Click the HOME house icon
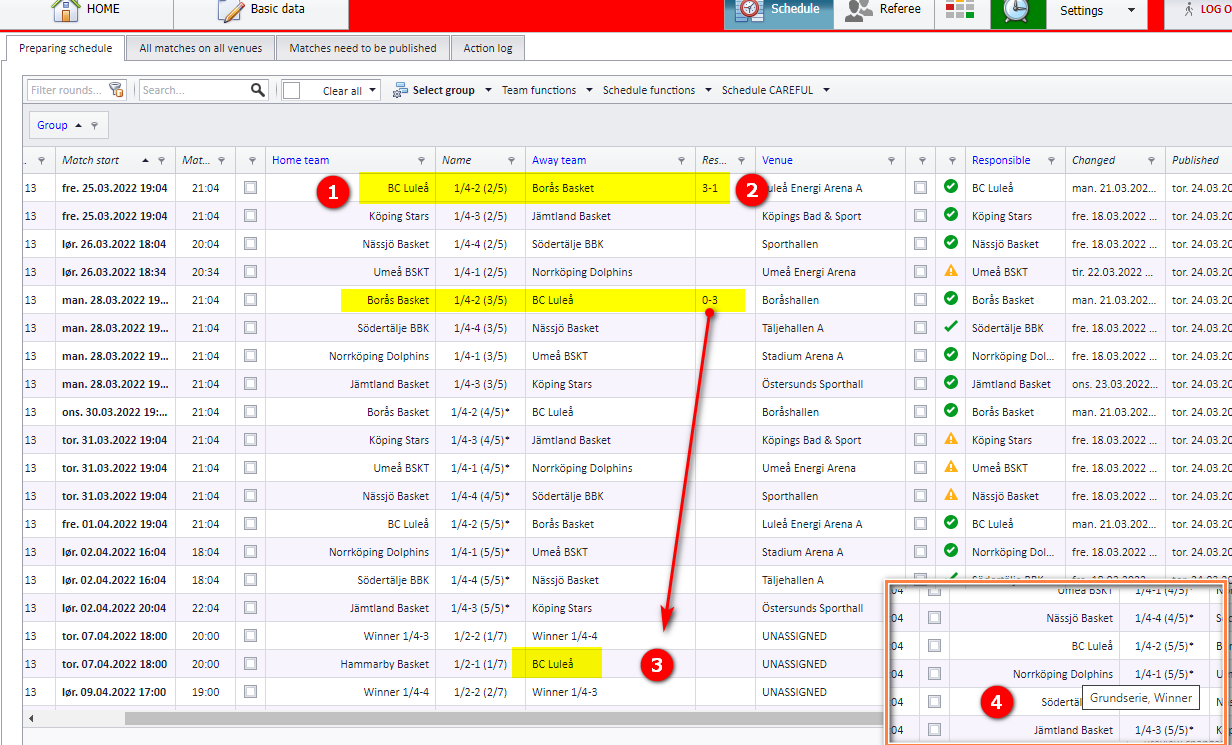The width and height of the screenshot is (1232, 745). (65, 9)
